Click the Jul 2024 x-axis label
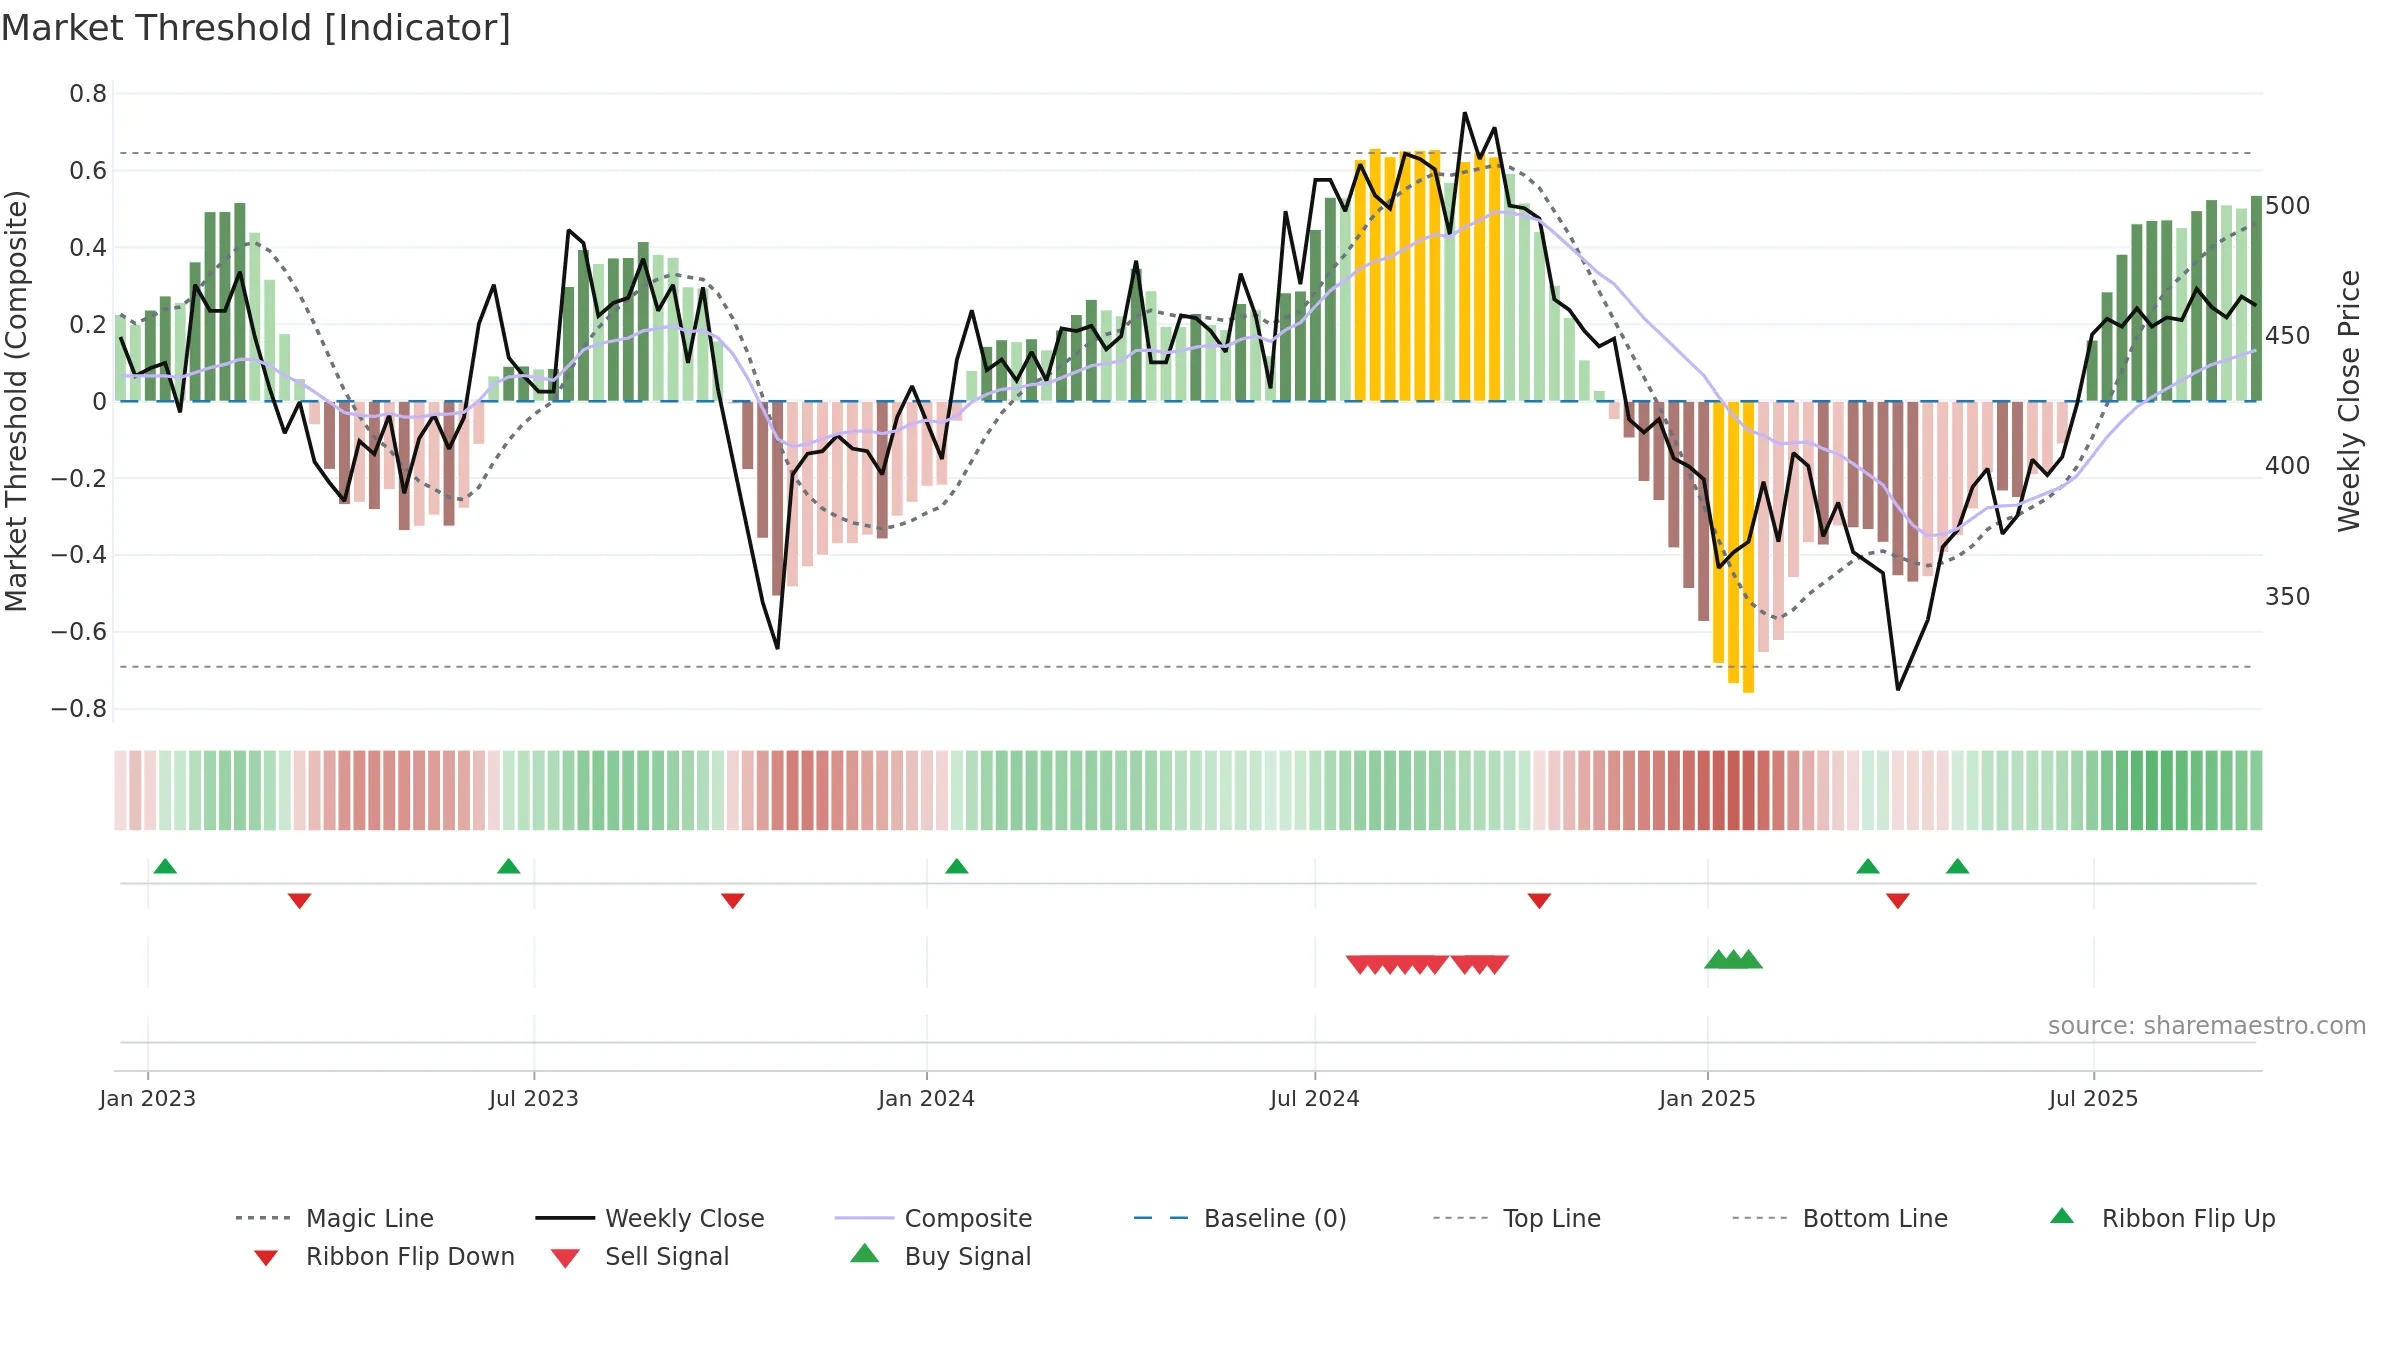 coord(1315,1098)
